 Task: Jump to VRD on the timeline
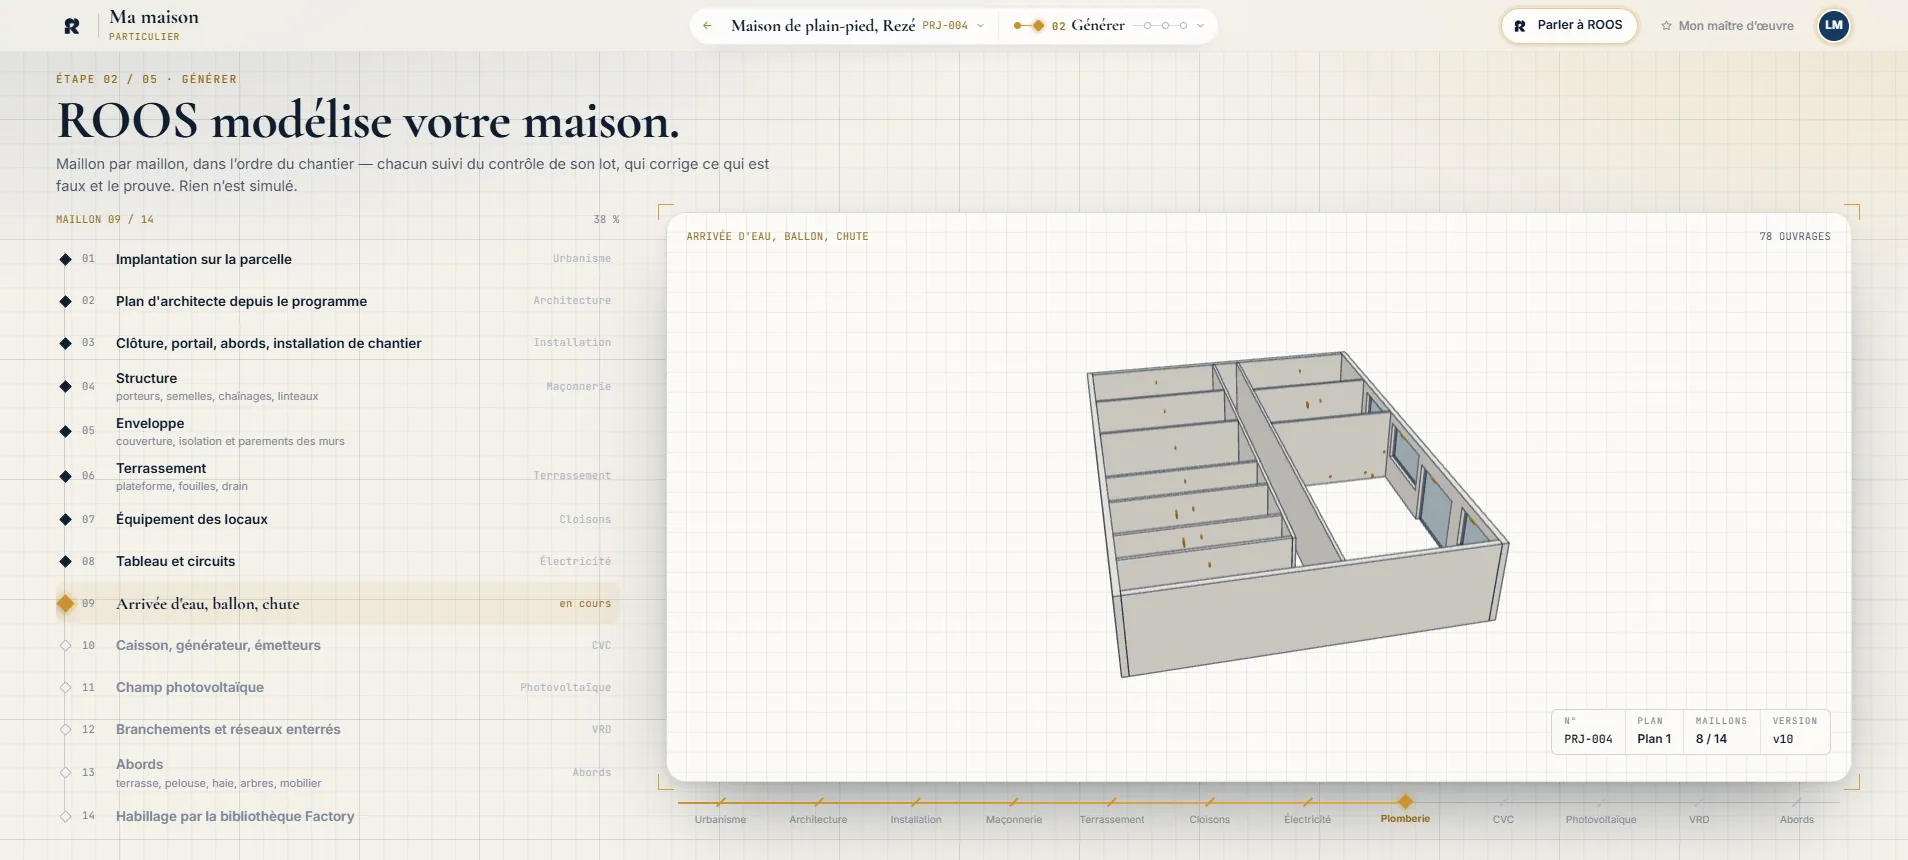coord(1699,811)
